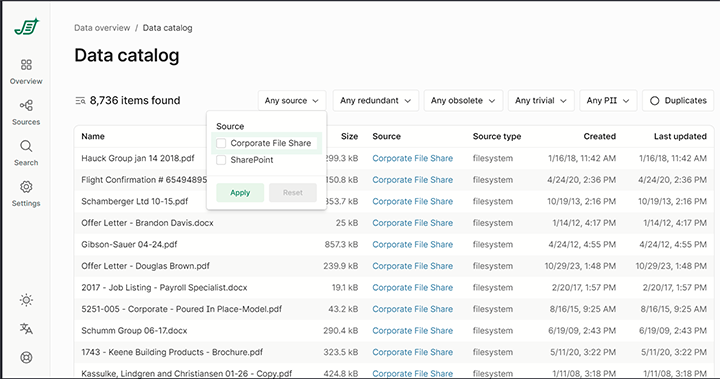The width and height of the screenshot is (720, 379).
Task: Sort by the Source column header
Action: [x=387, y=136]
